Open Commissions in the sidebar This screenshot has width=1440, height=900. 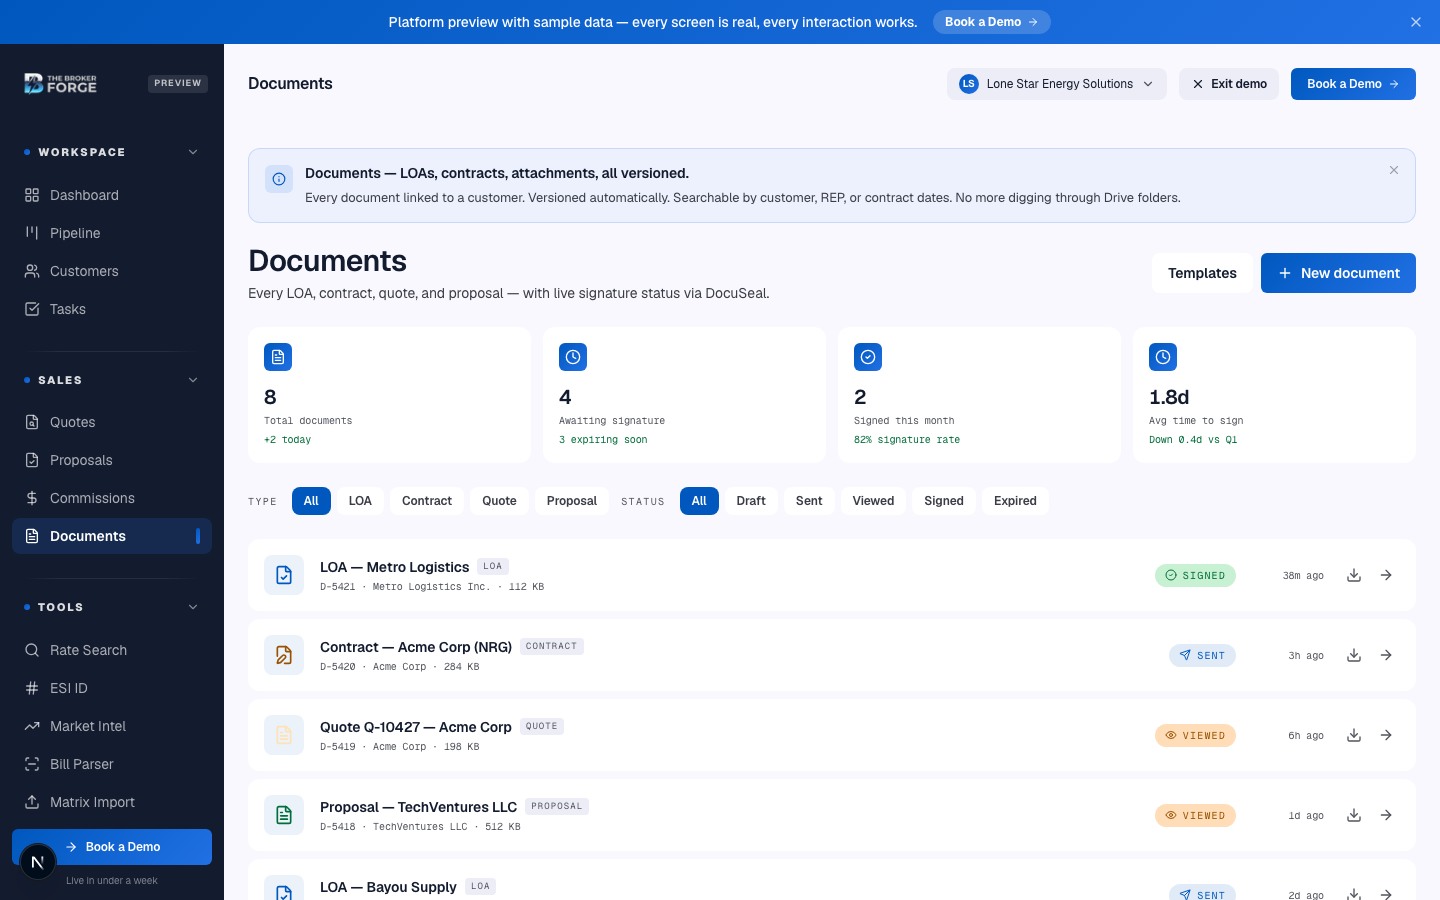point(112,498)
